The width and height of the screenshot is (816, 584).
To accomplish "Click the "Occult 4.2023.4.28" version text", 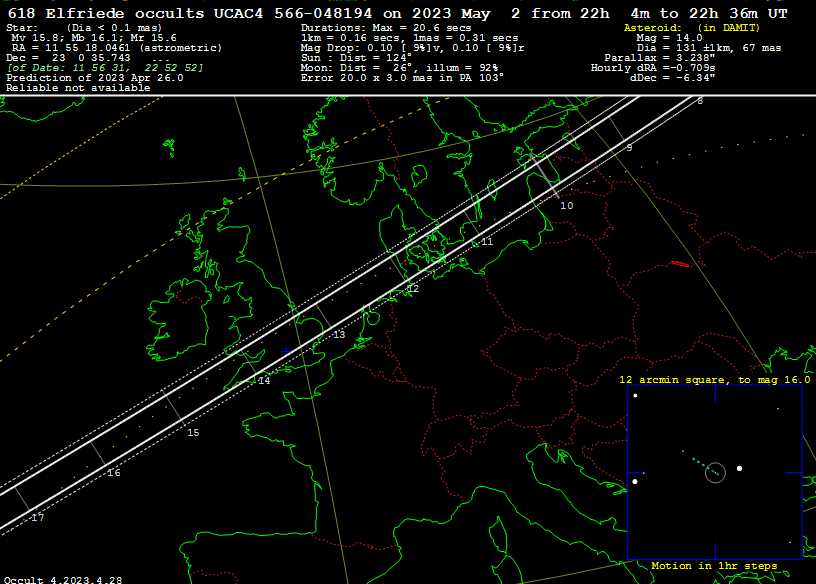I will [x=63, y=579].
